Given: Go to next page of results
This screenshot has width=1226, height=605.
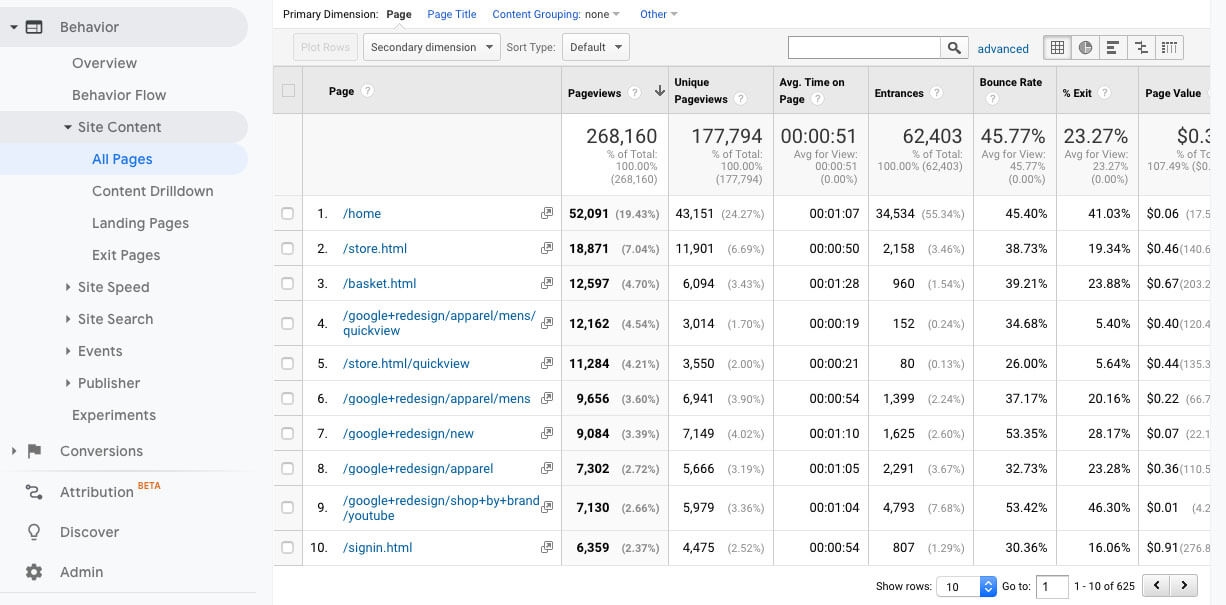Looking at the screenshot, I should coord(1184,586).
